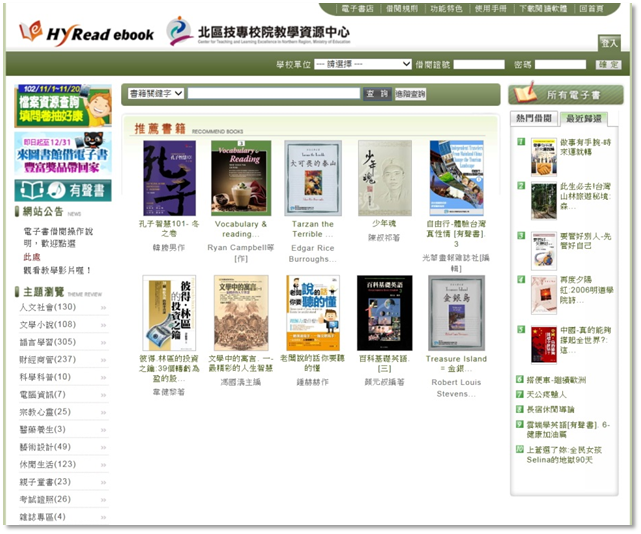This screenshot has height=534, width=641.
Task: Open the 要管好別人-先管好自己 title link
Action: 585,241
